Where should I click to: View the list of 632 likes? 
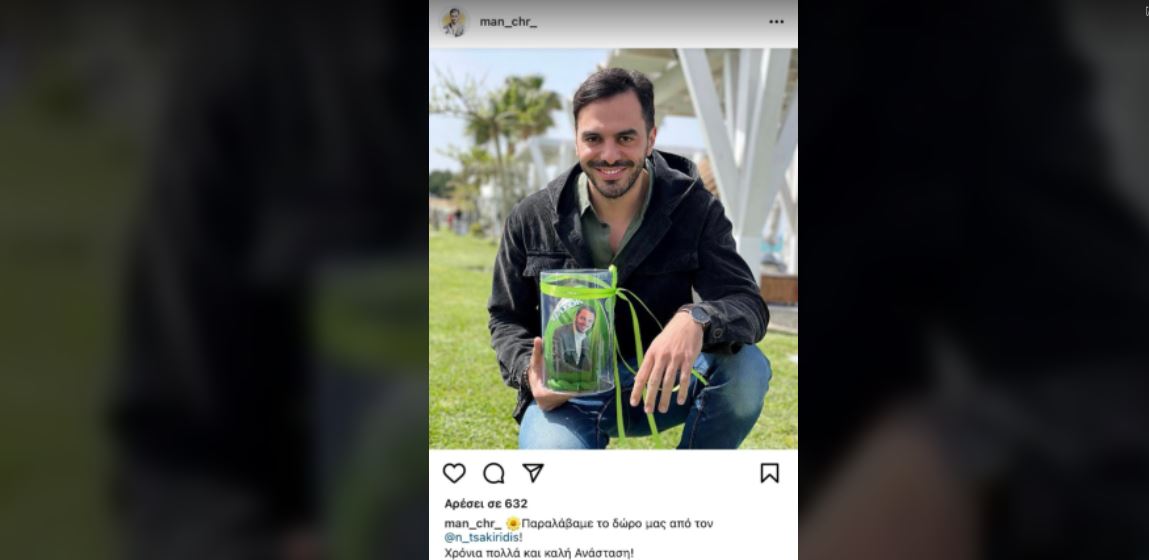click(486, 504)
